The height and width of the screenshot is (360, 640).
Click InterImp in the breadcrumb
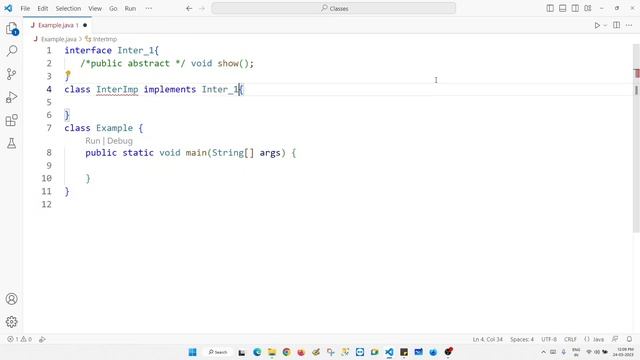click(x=105, y=39)
